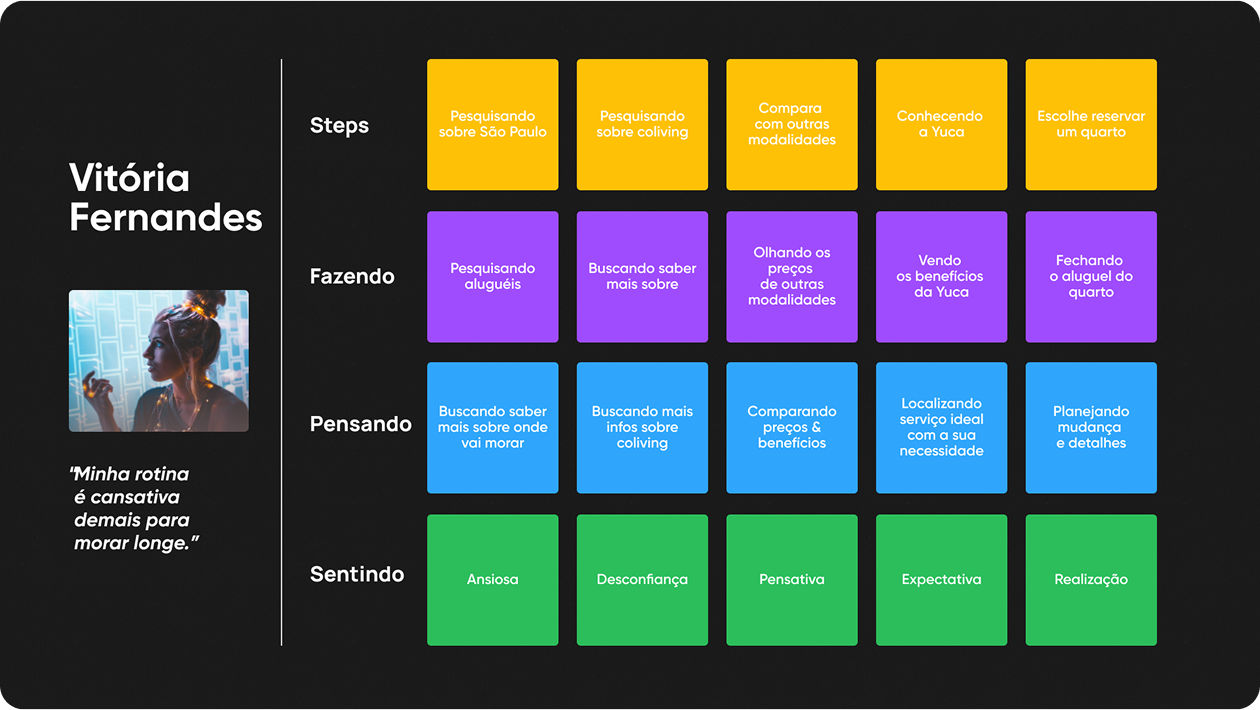Click the Pensando row label
The image size is (1260, 710).
(360, 424)
